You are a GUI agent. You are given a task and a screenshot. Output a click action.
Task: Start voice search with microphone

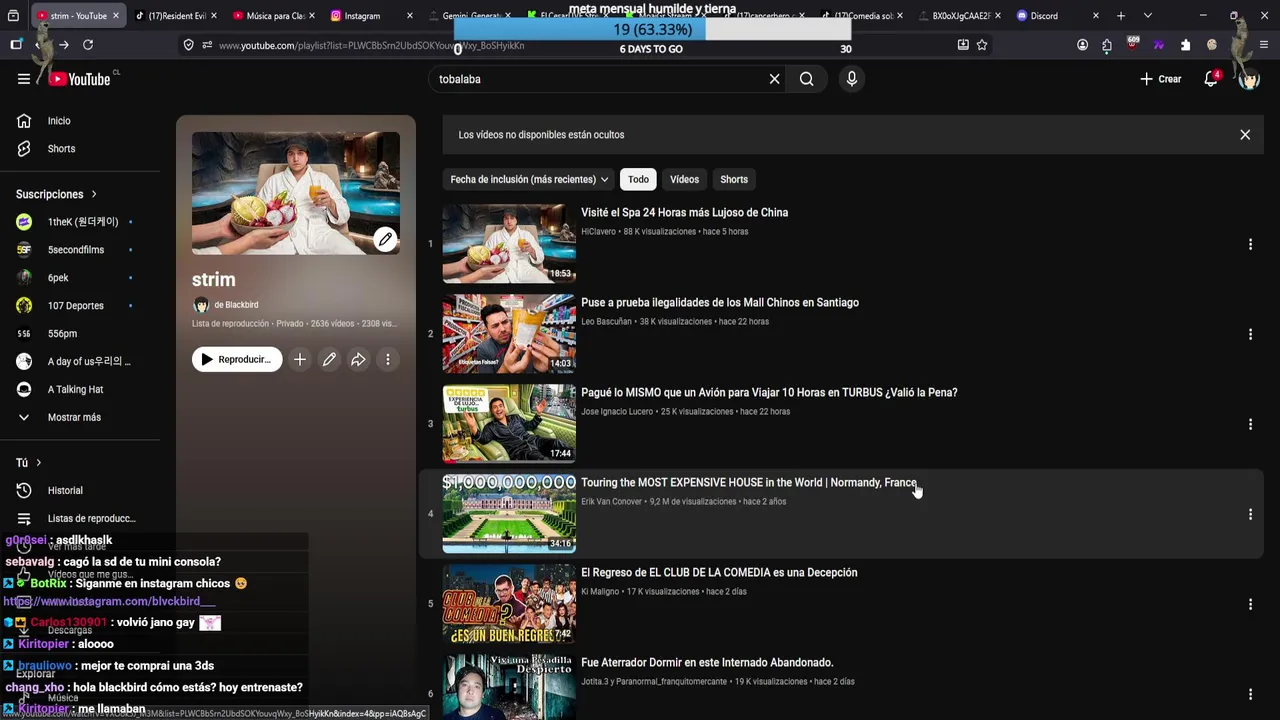[x=851, y=79]
